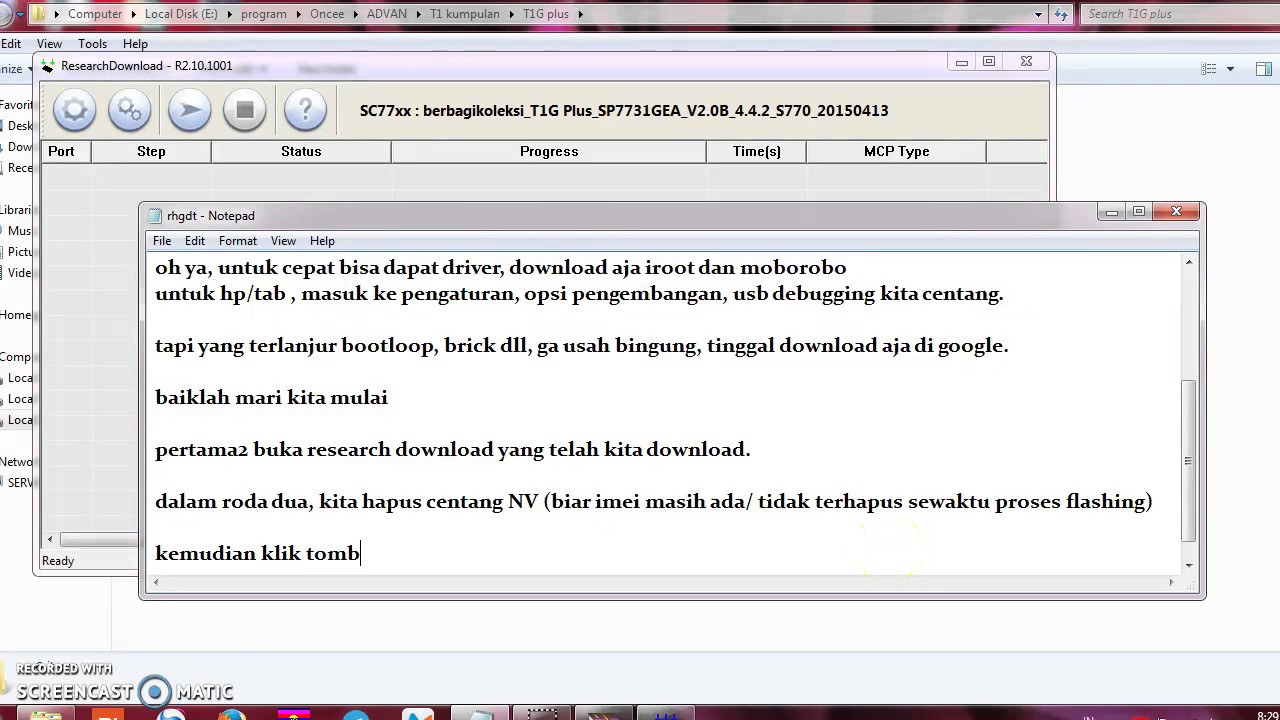Open Explorer Help menu
Viewport: 1280px width, 720px height.
pos(135,44)
